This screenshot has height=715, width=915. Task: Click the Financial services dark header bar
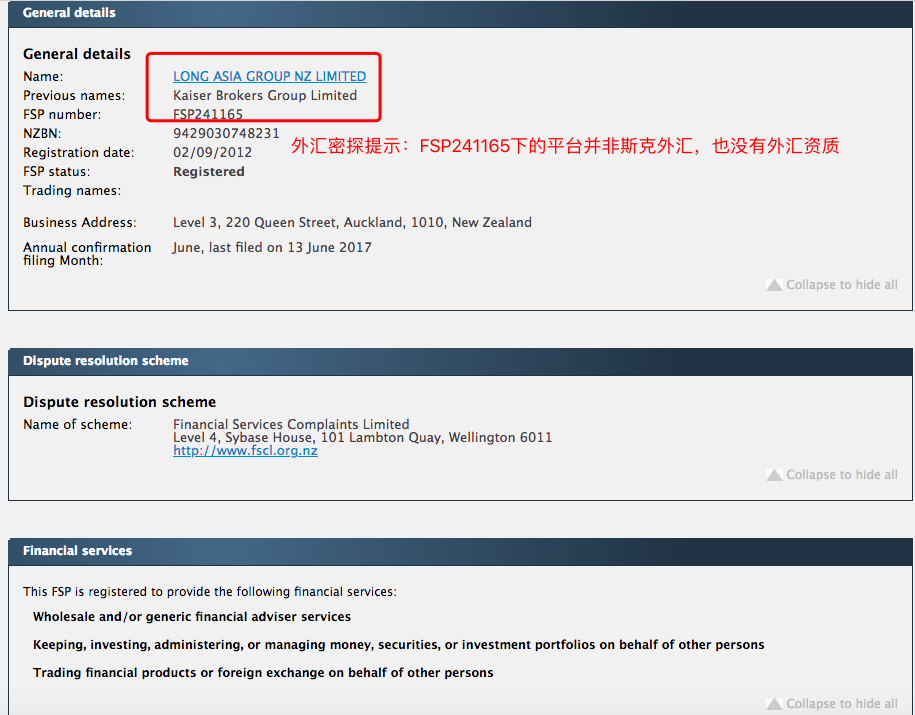(460, 552)
